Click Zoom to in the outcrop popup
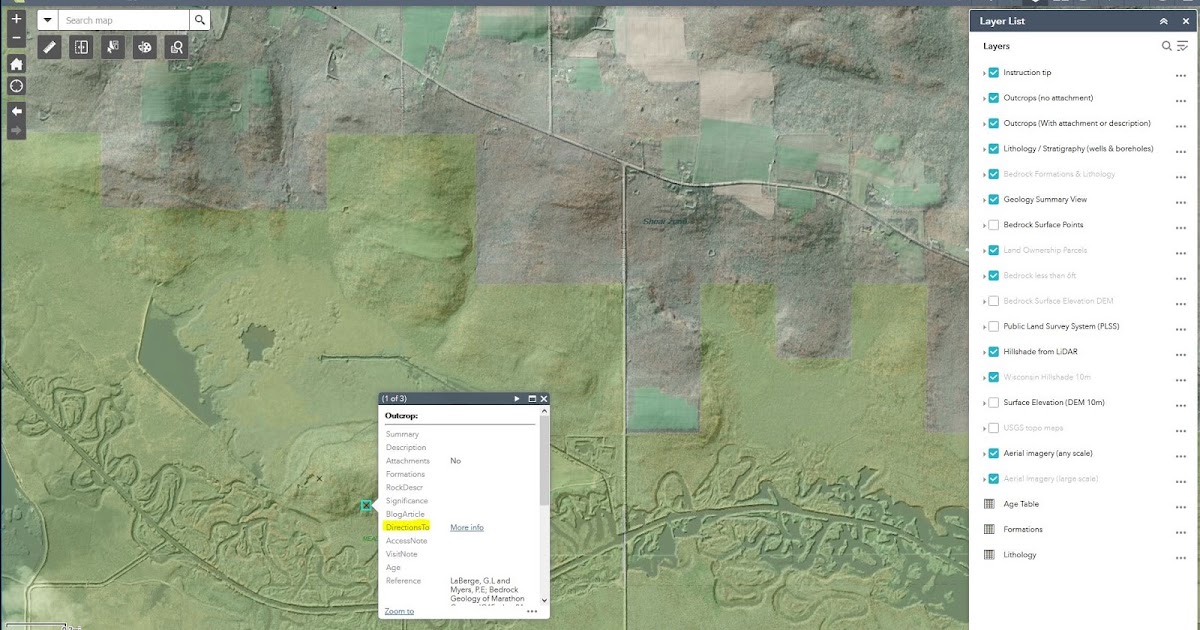 398,610
